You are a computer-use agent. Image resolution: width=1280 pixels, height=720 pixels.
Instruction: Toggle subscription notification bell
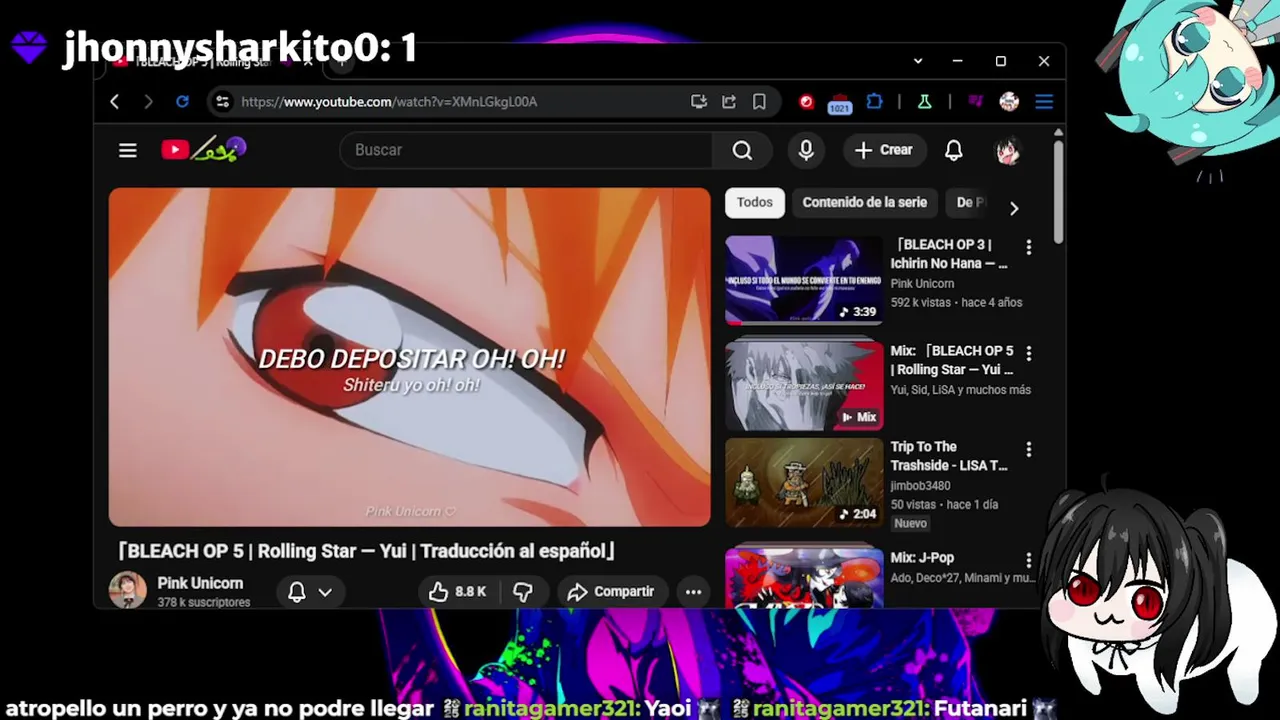(x=297, y=592)
